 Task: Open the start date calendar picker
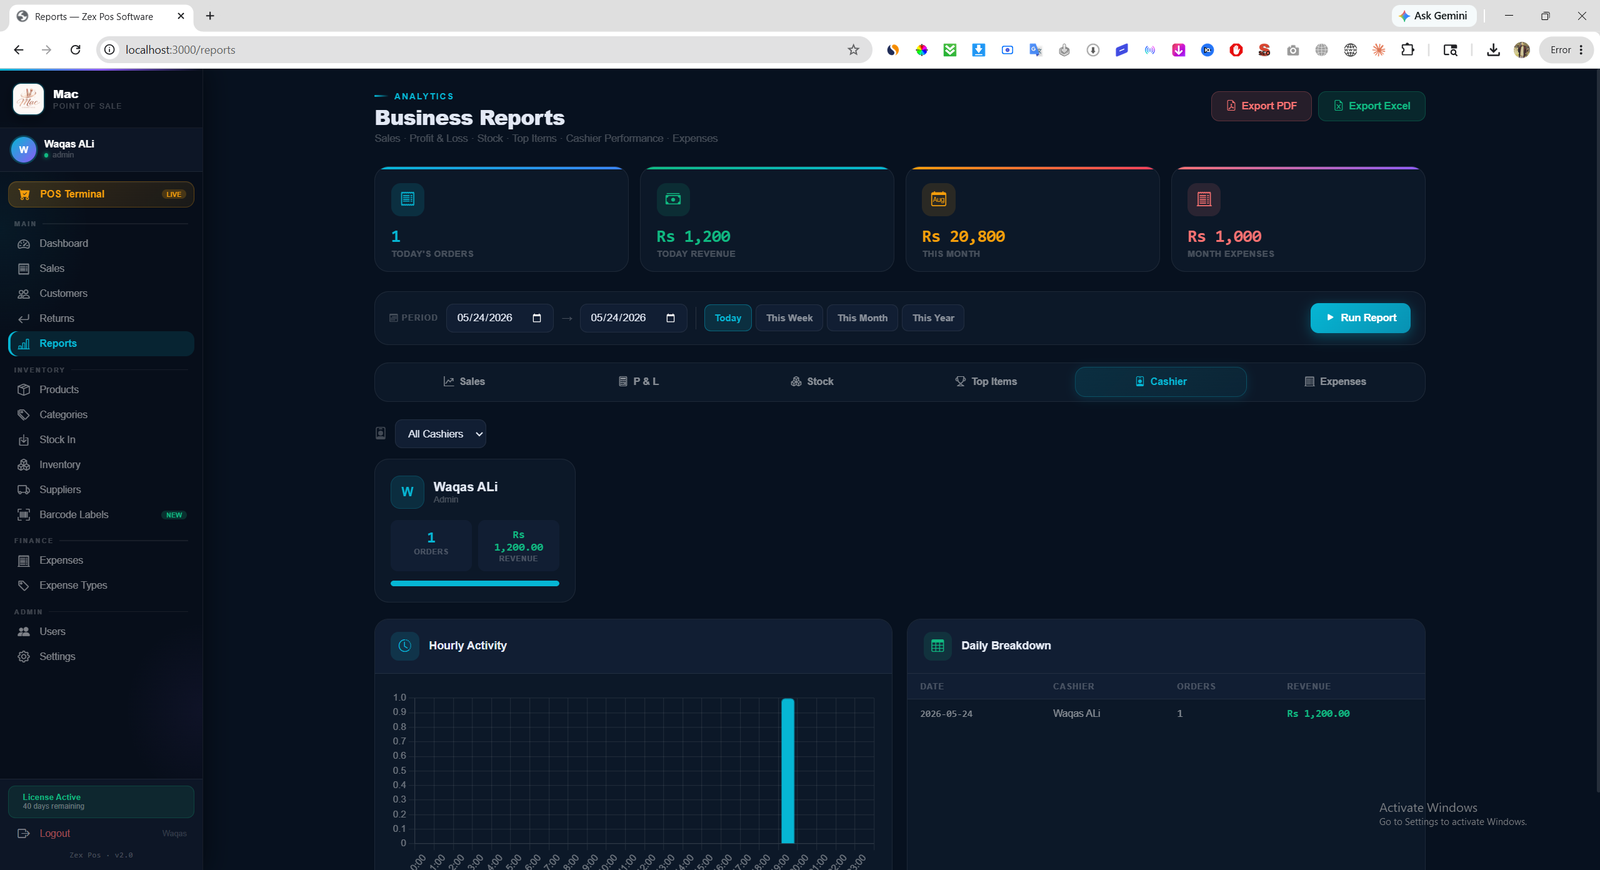[x=537, y=318]
